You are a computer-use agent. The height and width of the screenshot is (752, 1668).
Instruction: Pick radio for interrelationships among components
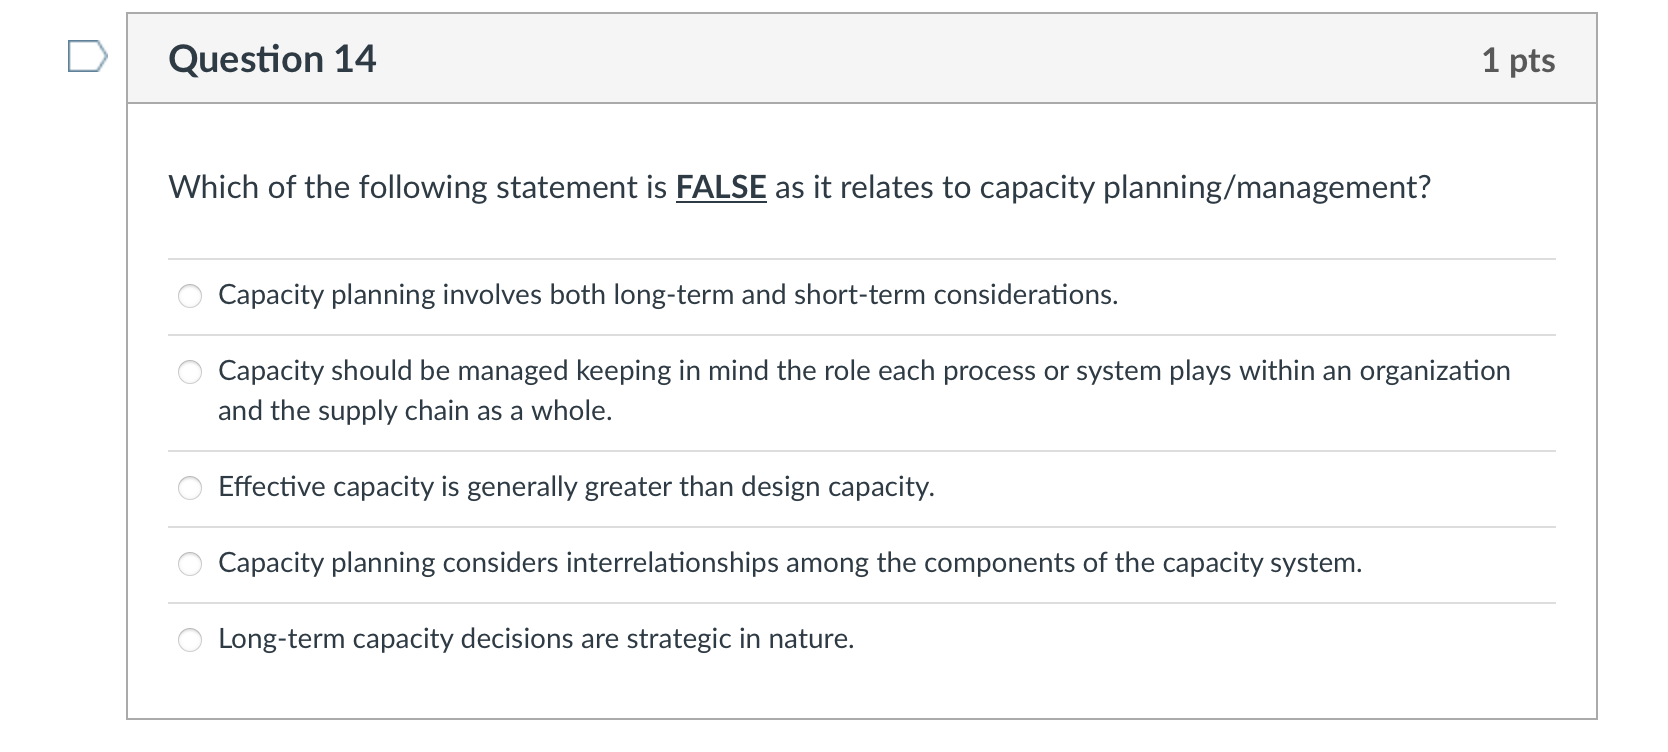pyautogui.click(x=190, y=564)
